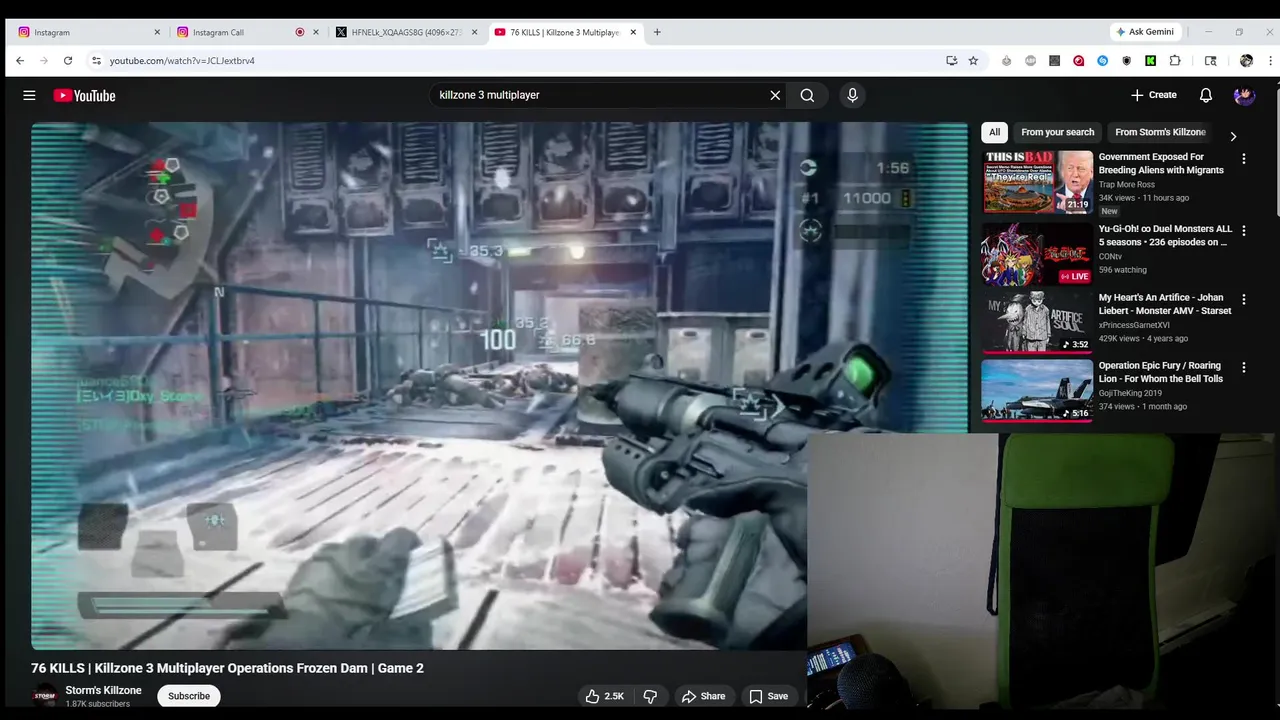Open the Chrome profile avatar
1280x720 pixels.
1246,61
